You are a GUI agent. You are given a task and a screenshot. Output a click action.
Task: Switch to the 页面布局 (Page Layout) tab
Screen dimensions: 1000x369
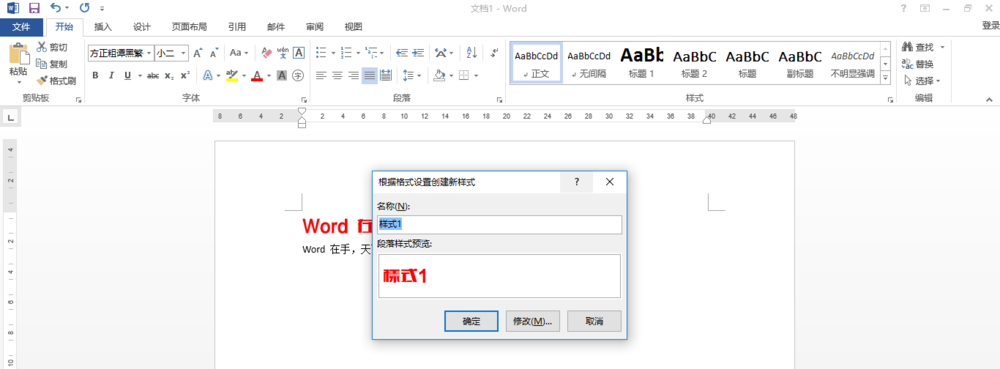coord(189,27)
